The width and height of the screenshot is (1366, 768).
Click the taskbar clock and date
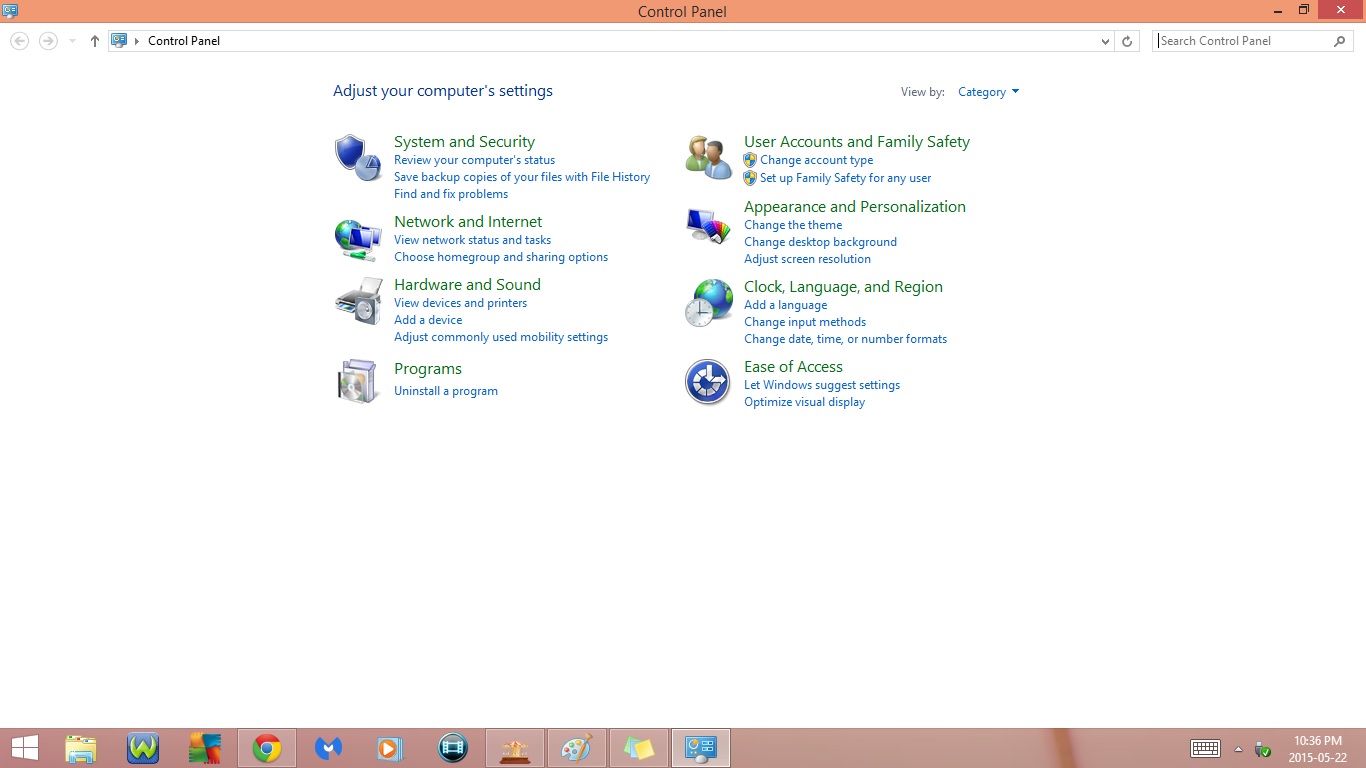pos(1318,749)
